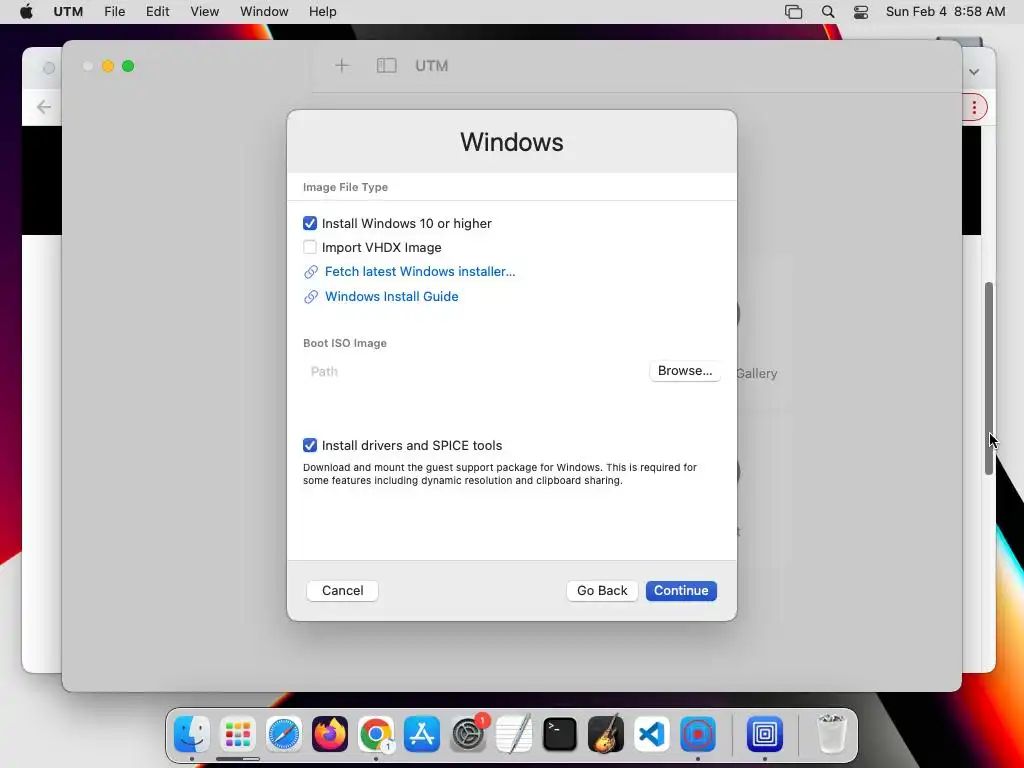Launch Firefox from the Dock
This screenshot has width=1024, height=768.
pyautogui.click(x=330, y=734)
